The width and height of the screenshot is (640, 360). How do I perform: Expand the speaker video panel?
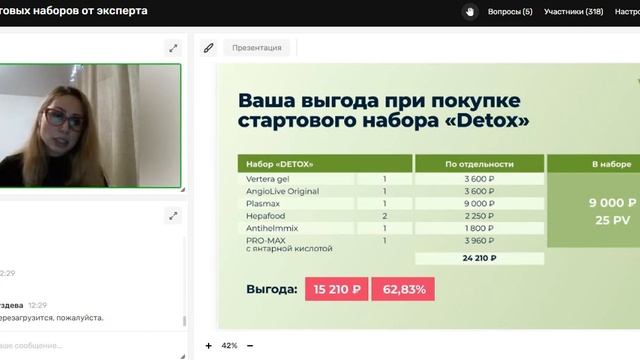coord(173,48)
